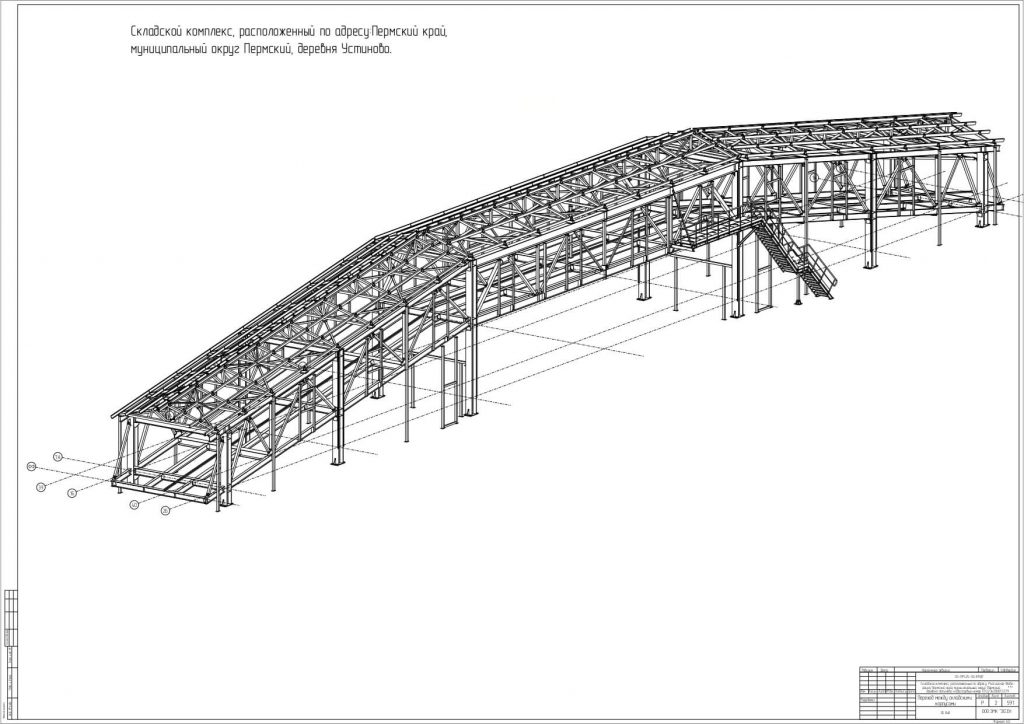Select the drawing code cell in the title block
The width and height of the screenshot is (1024, 724).
(967, 676)
